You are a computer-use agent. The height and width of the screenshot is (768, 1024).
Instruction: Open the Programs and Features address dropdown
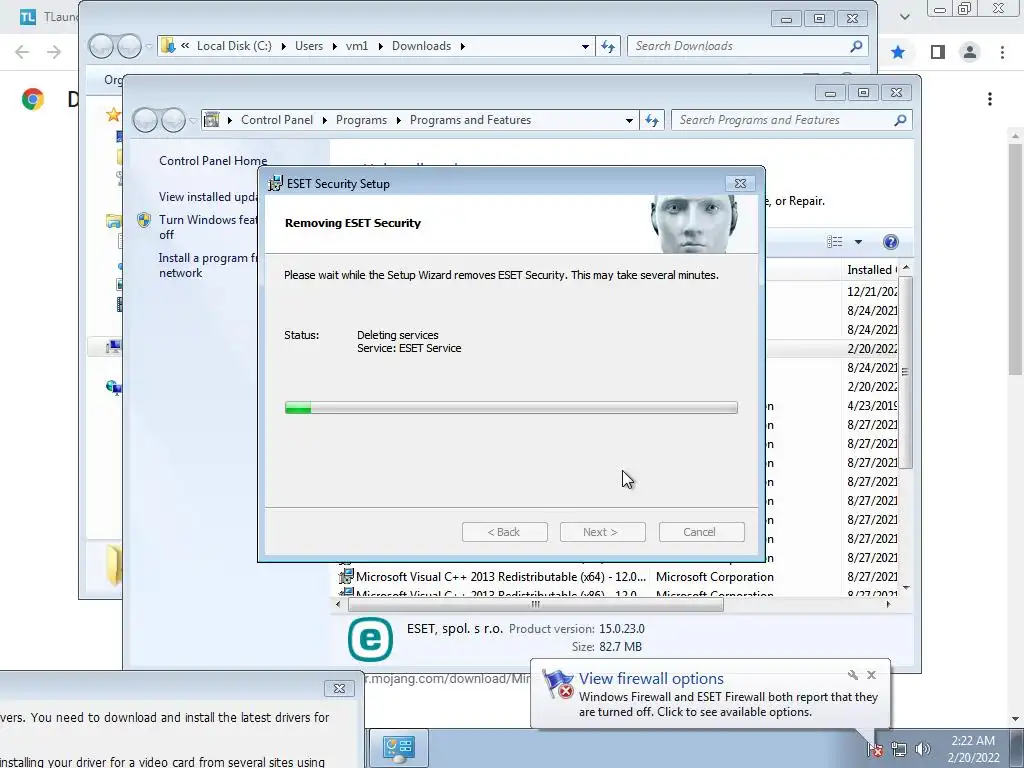(x=629, y=120)
